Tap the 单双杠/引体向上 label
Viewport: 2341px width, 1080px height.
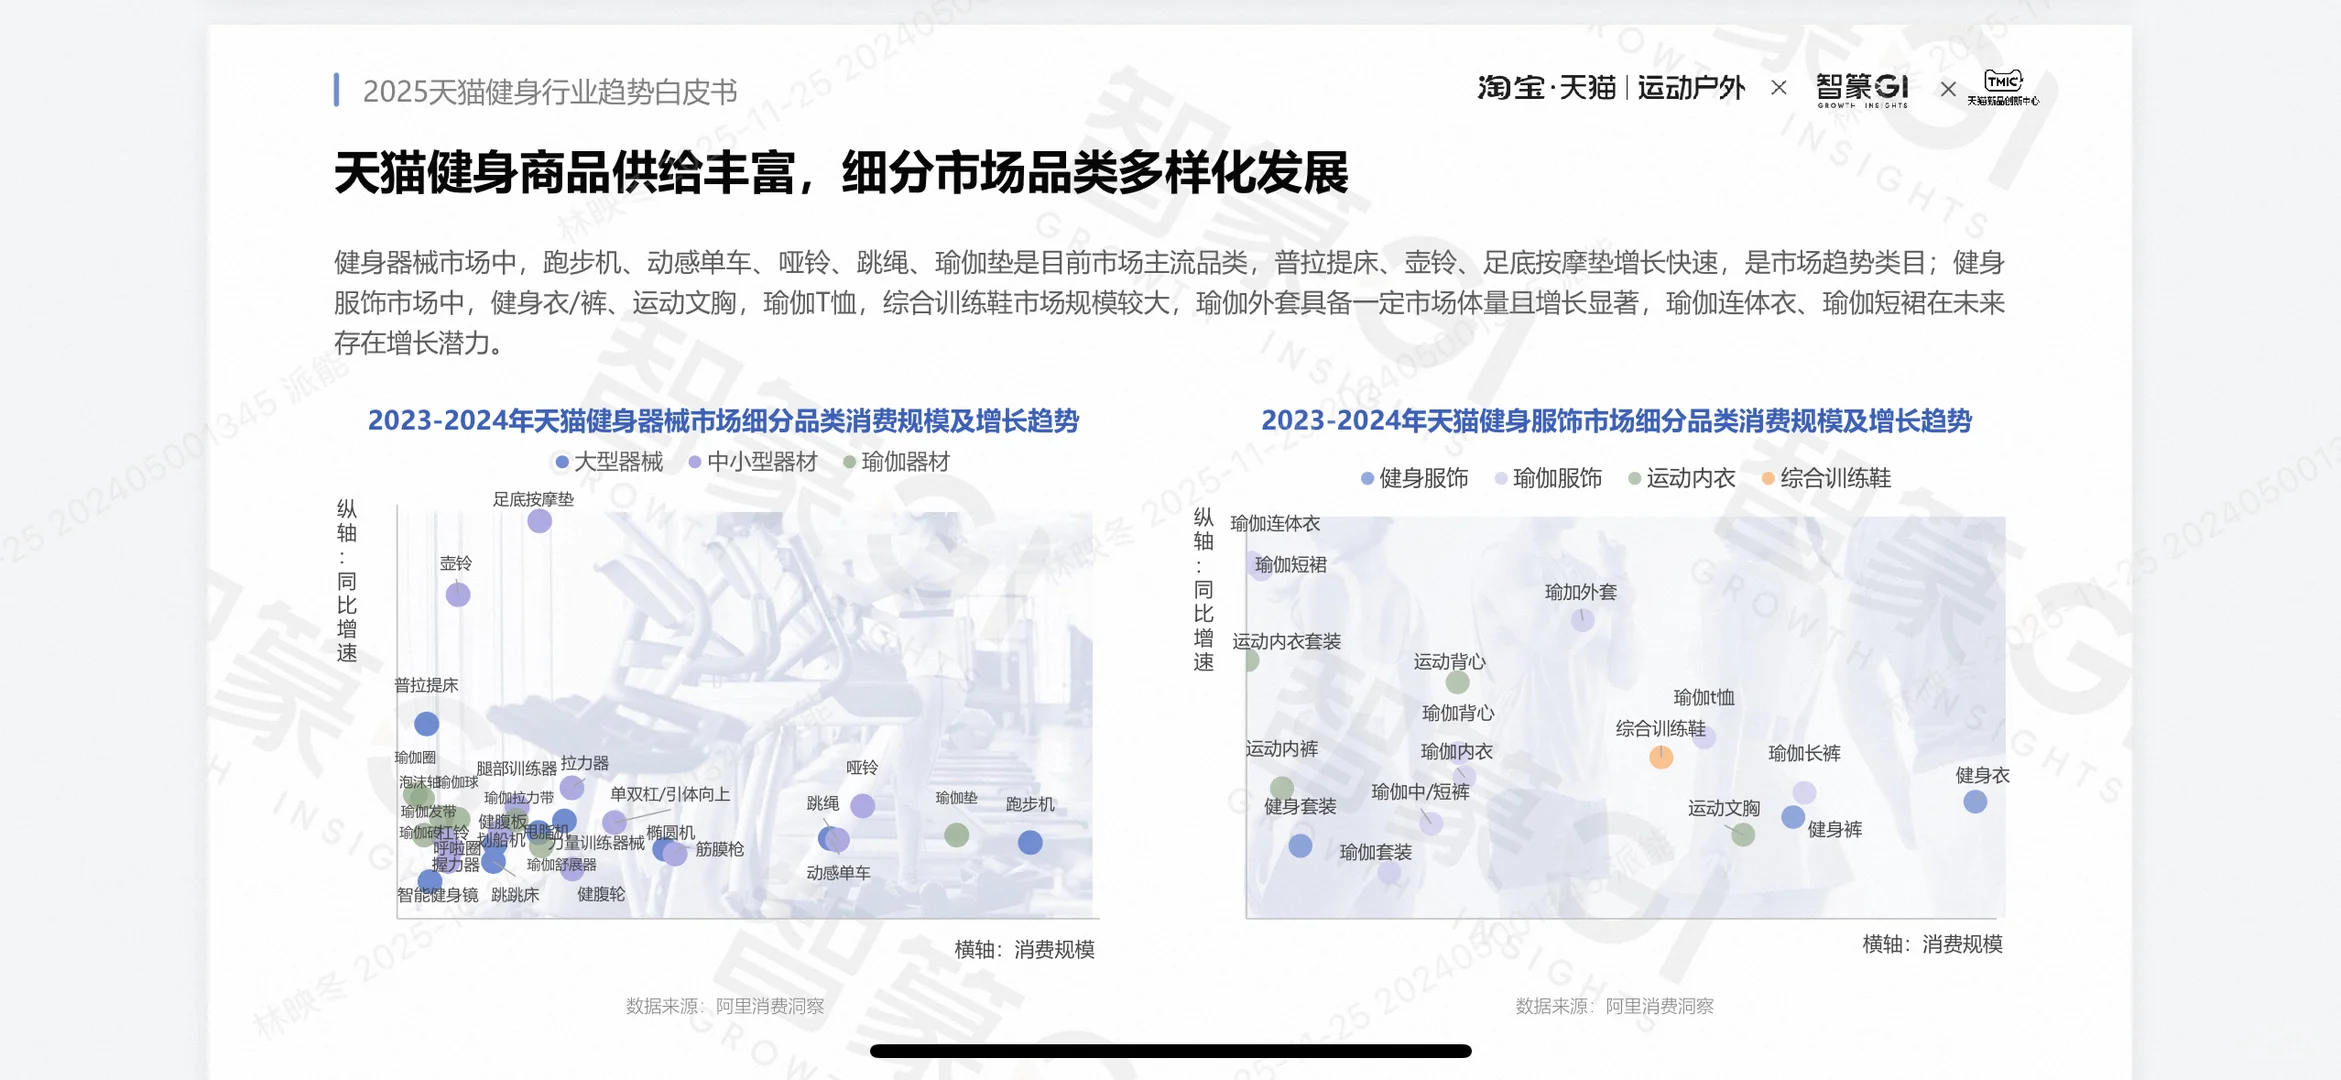pos(670,794)
